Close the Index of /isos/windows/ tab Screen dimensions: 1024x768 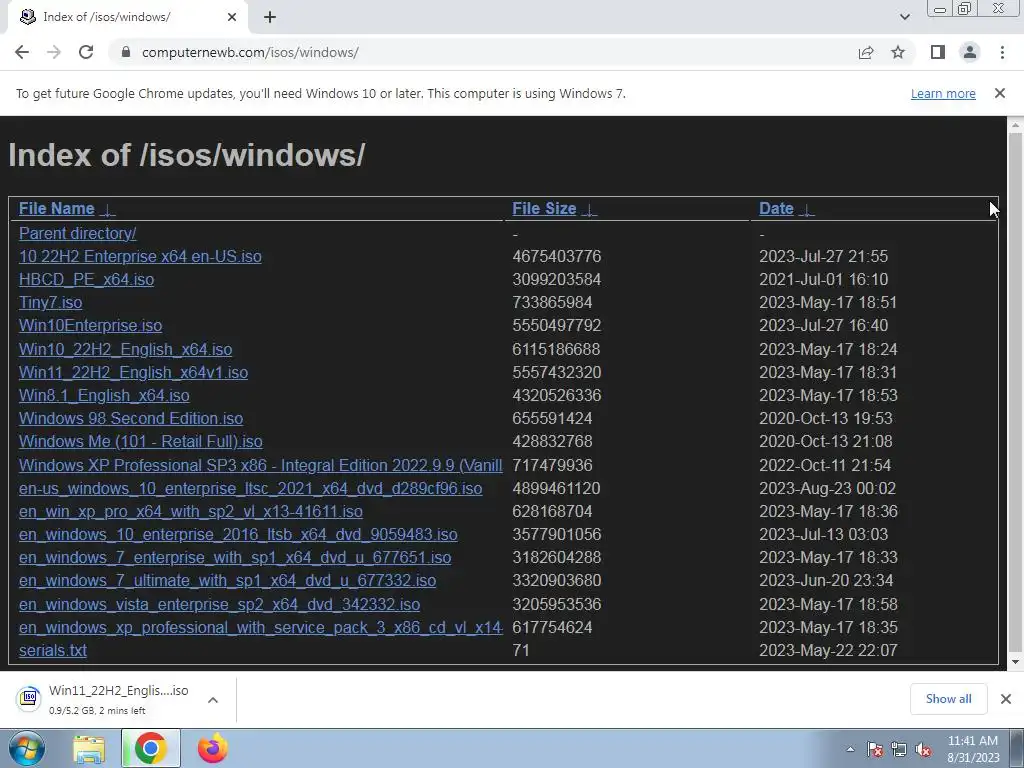tap(232, 17)
